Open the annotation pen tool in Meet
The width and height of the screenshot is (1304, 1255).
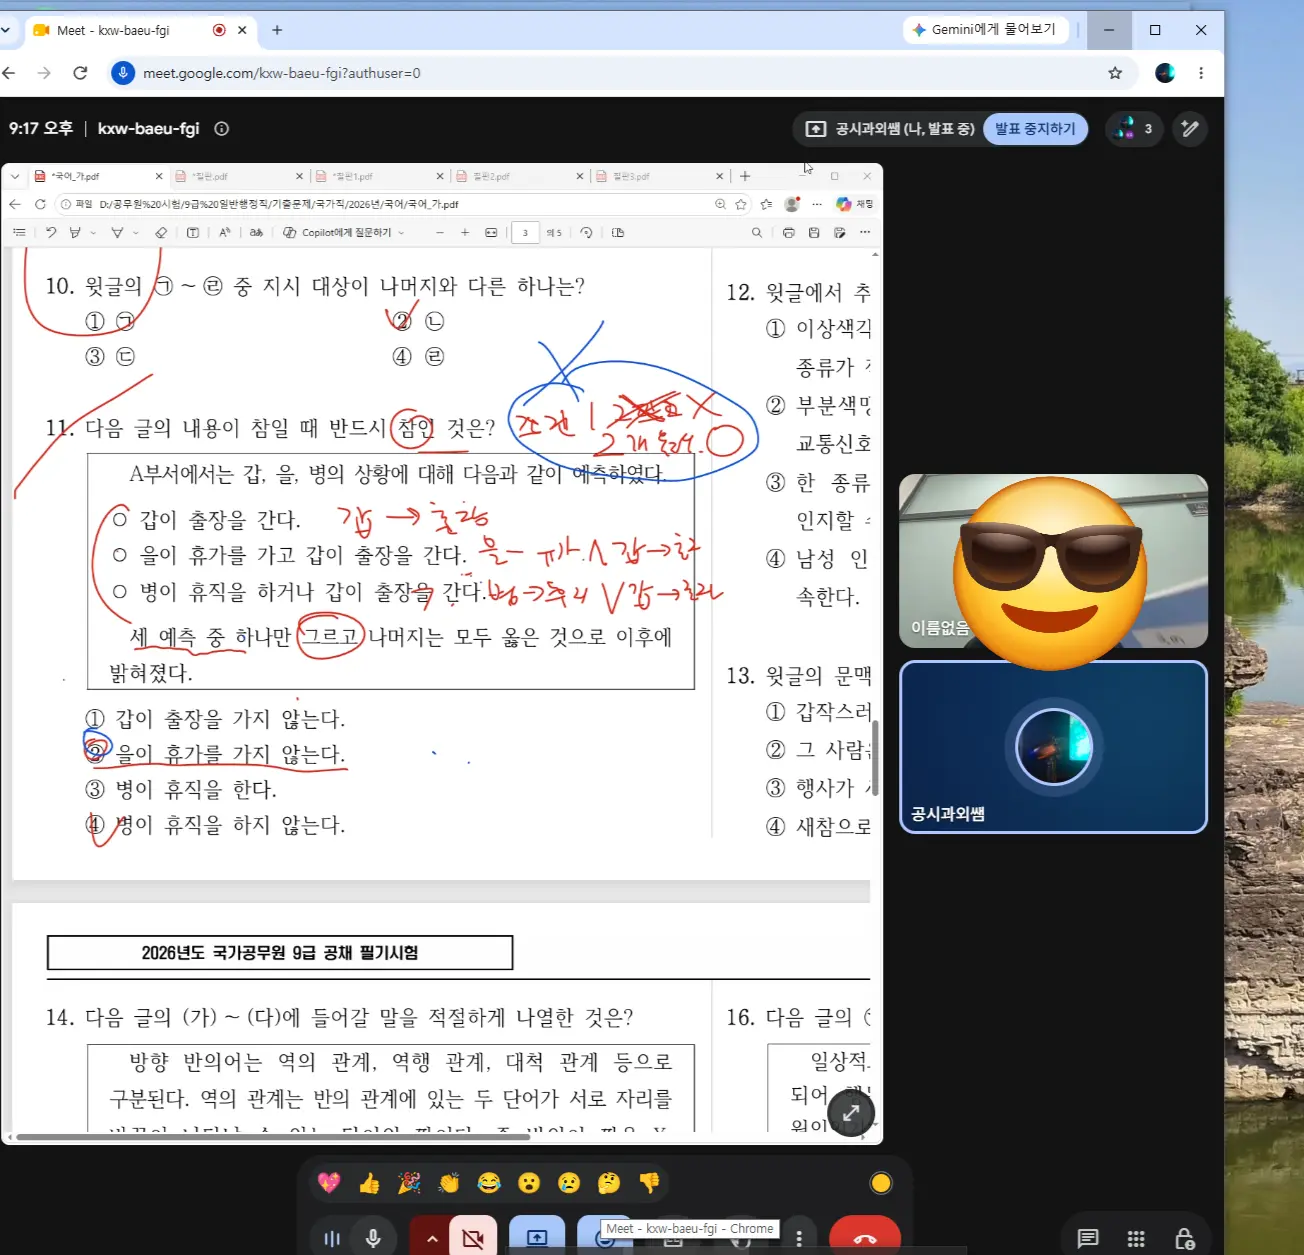[1190, 128]
